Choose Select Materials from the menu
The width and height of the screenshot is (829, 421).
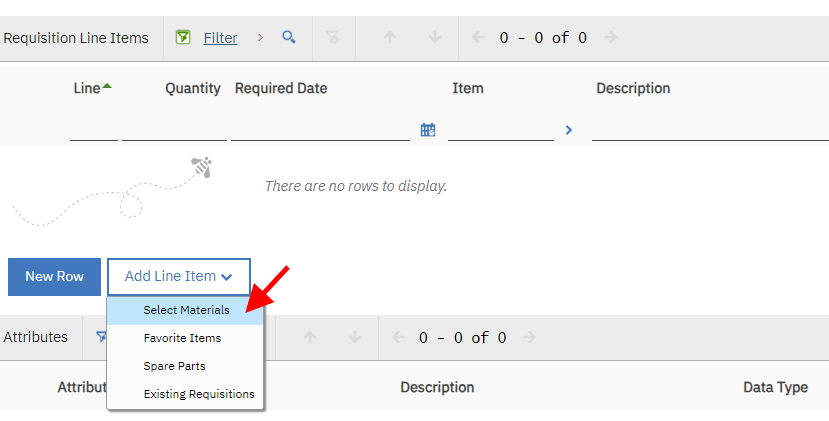point(185,310)
